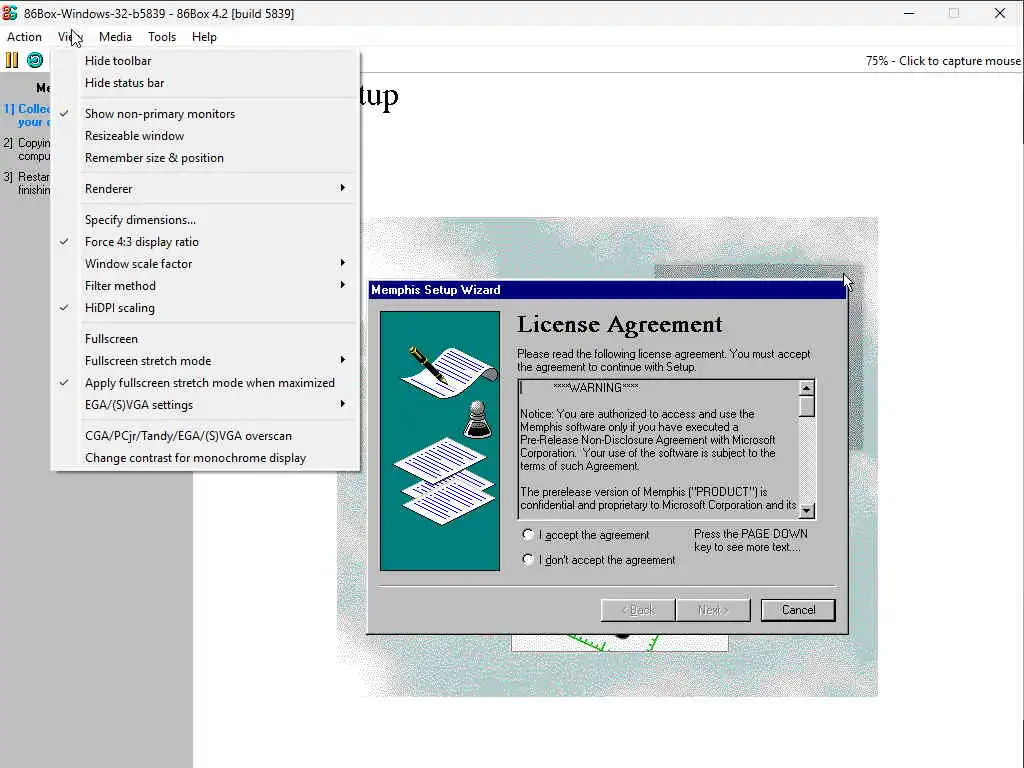Click the license scrollbar thumb
The height and width of the screenshot is (768, 1024).
807,406
